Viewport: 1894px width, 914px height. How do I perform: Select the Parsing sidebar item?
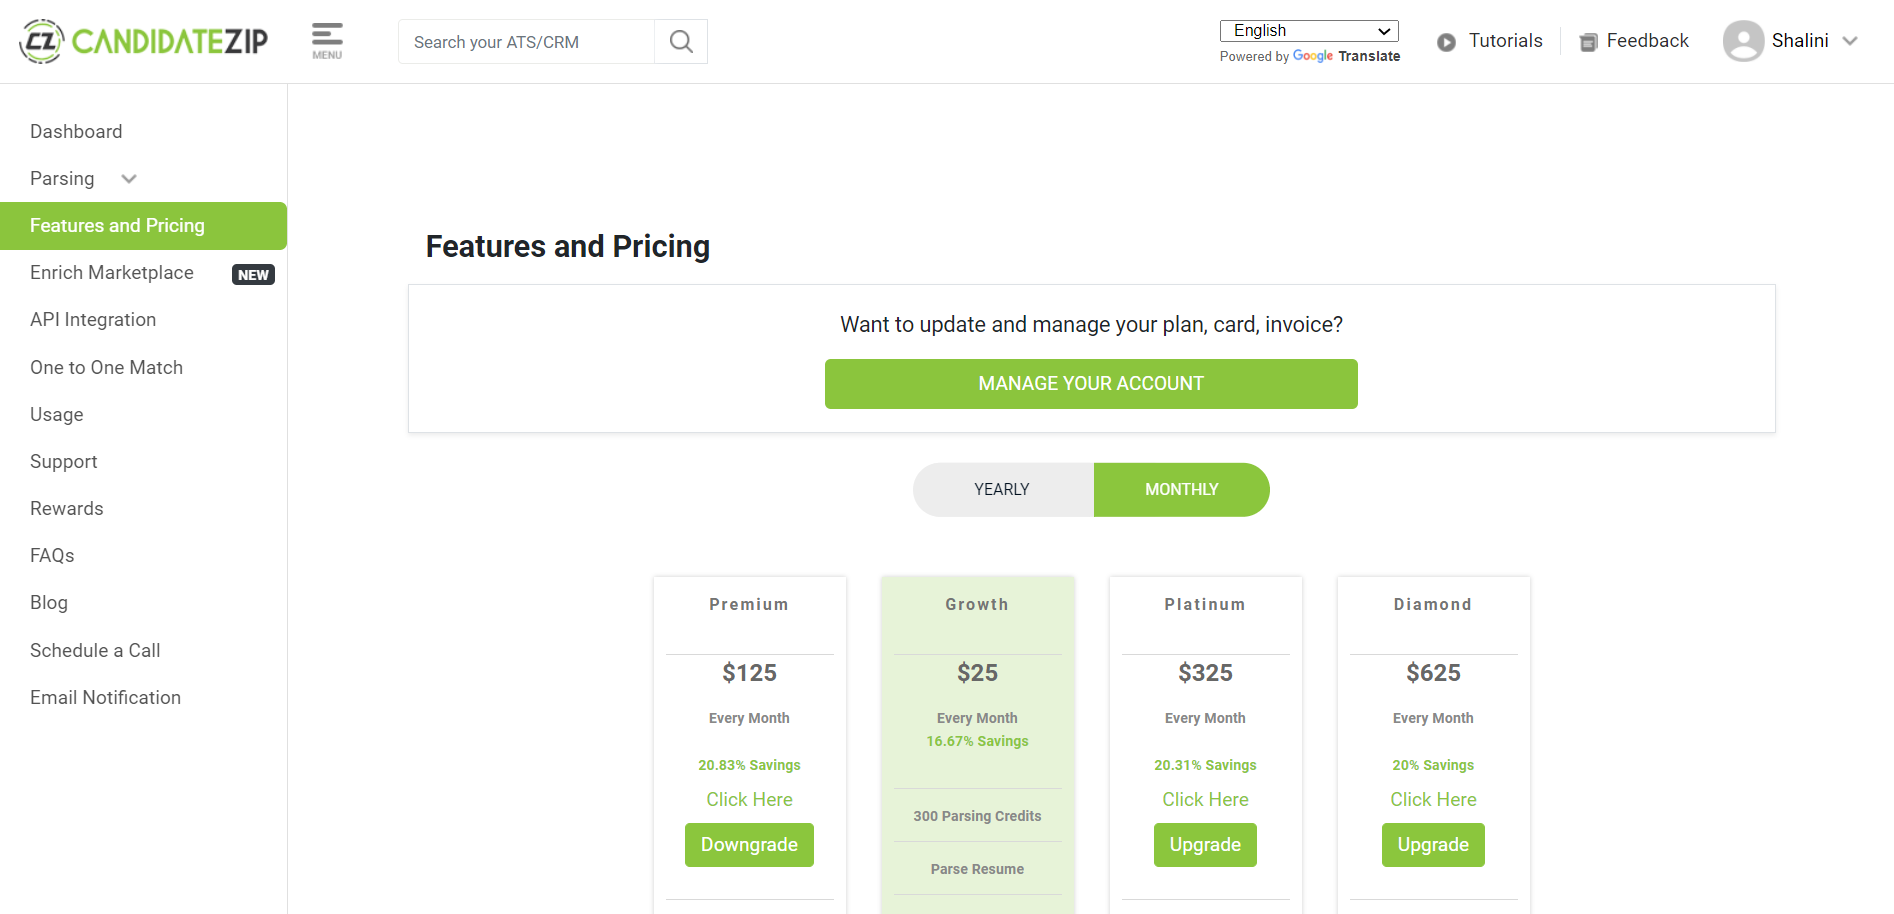point(62,179)
